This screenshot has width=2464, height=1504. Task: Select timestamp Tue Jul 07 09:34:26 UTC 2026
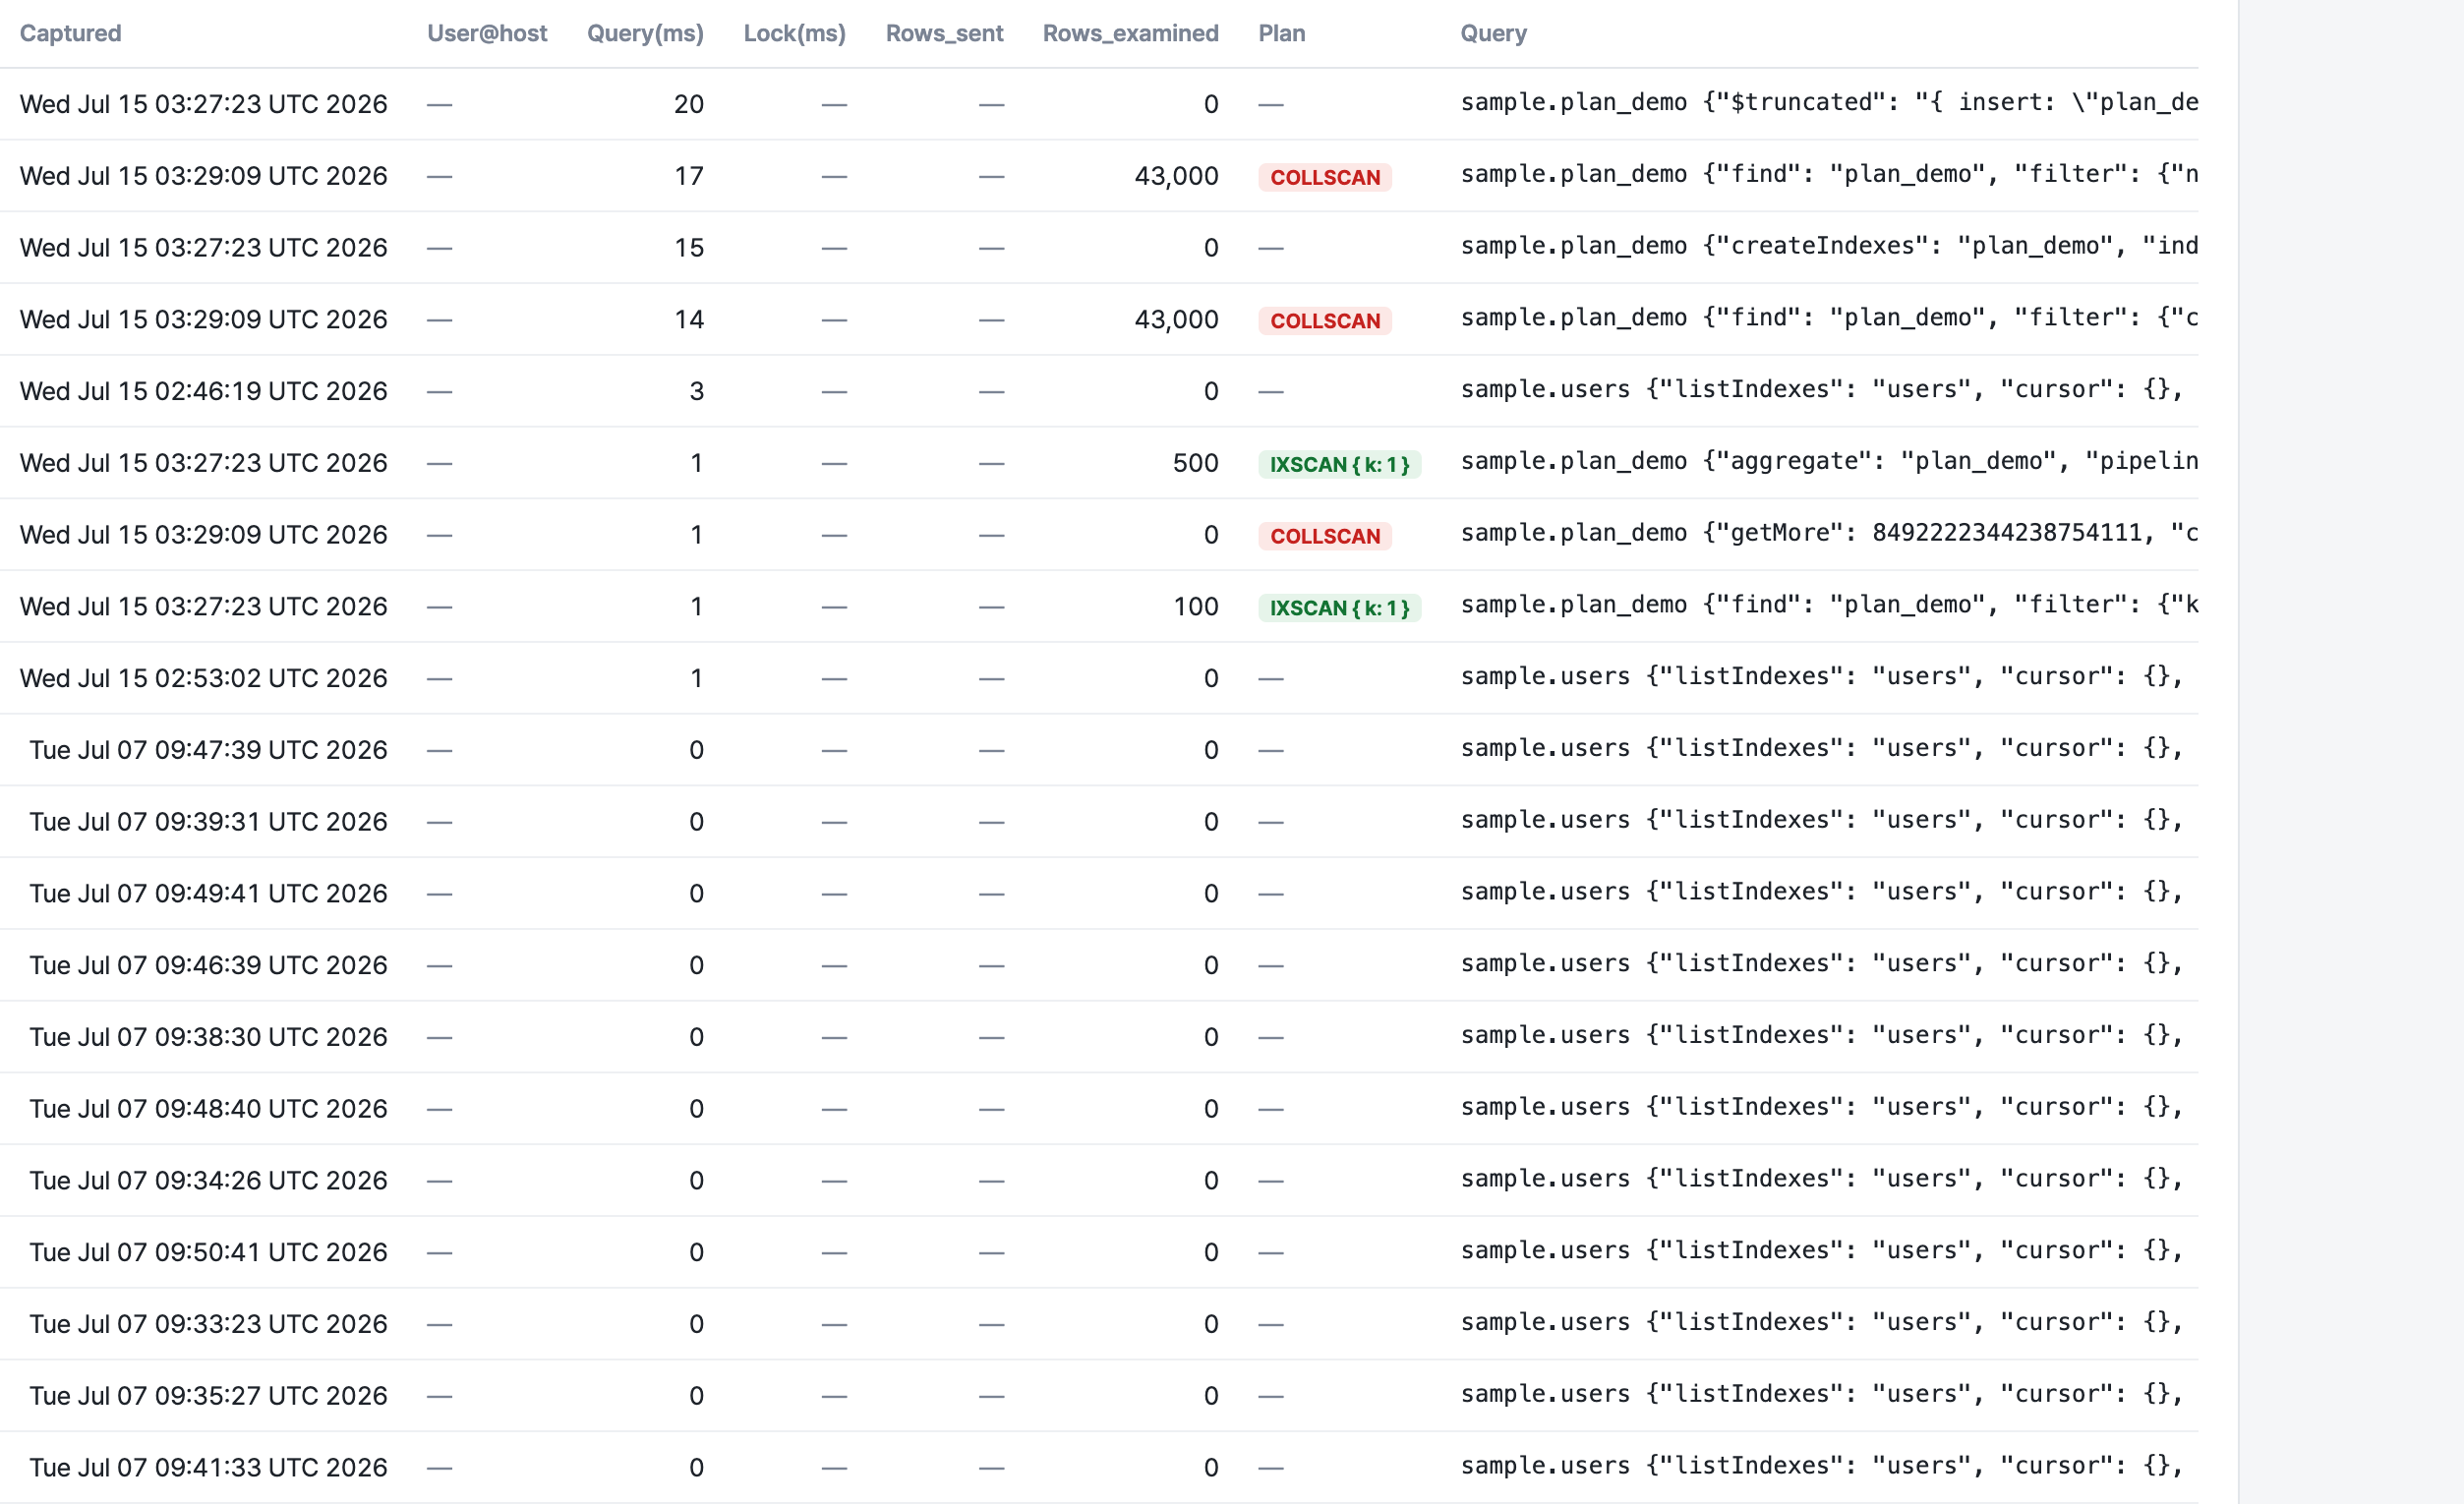[208, 1181]
